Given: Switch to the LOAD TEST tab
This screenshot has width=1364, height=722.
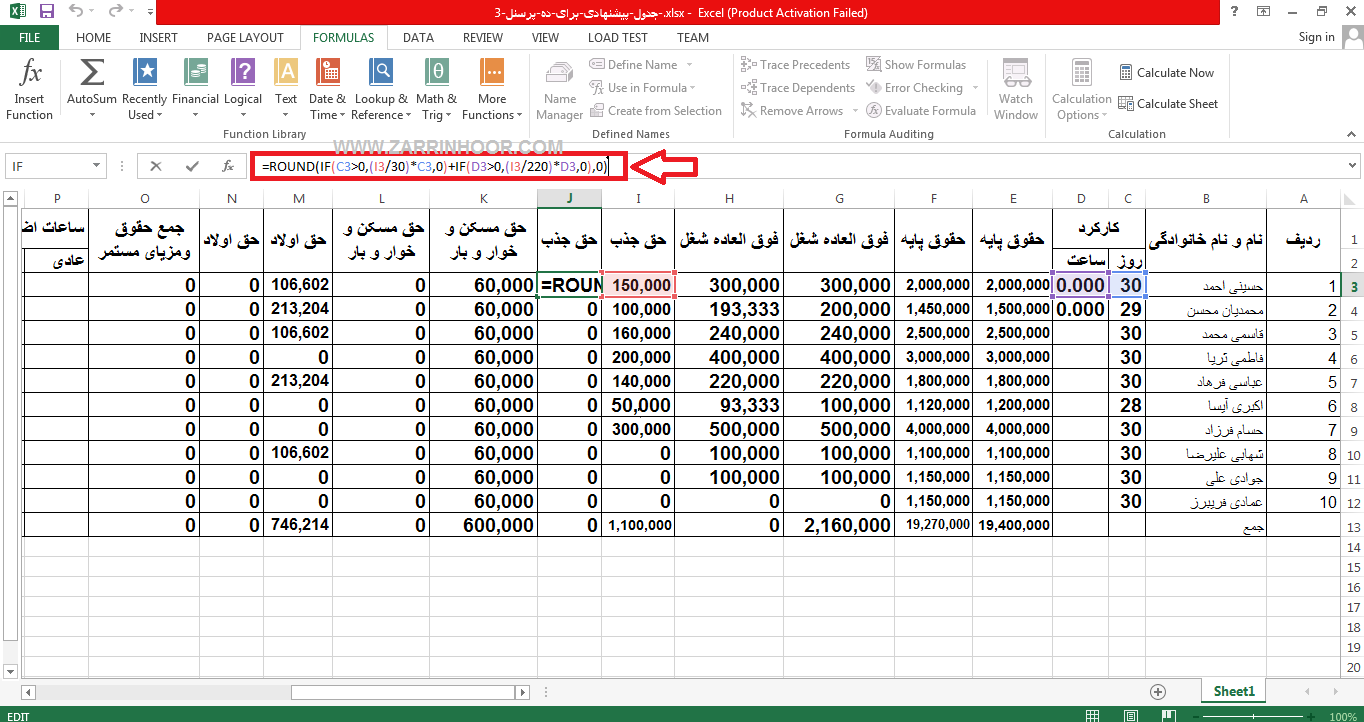Looking at the screenshot, I should click(x=618, y=38).
